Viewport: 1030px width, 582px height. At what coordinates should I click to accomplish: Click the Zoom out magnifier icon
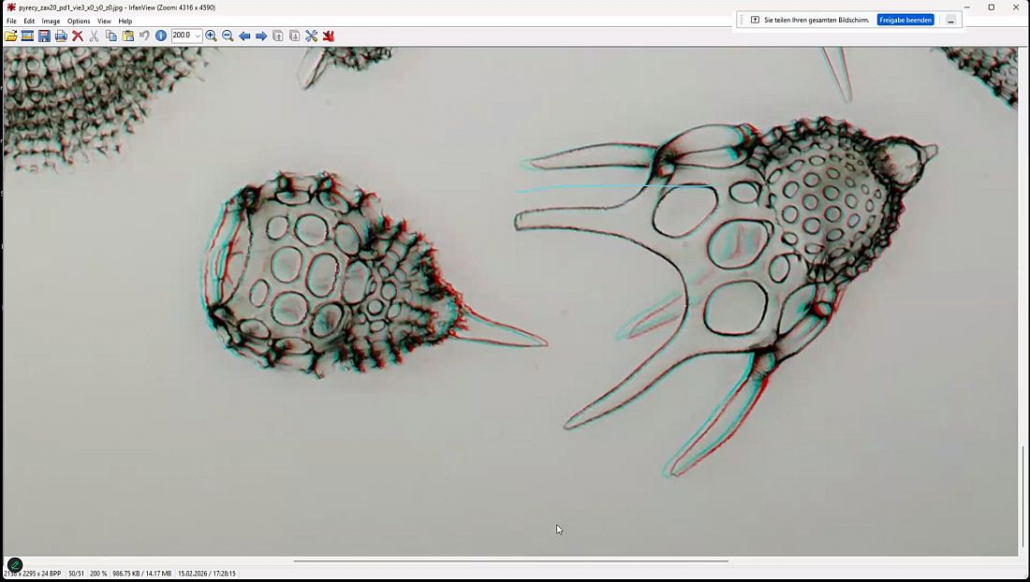click(x=228, y=36)
